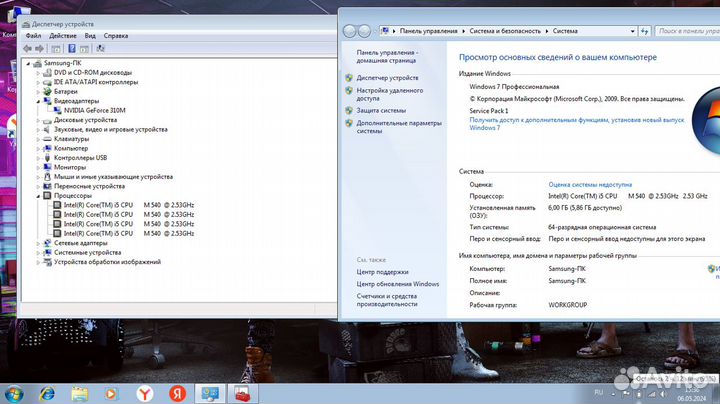Screen dimensions: 720x404
Task: Open Защита системы link
Action: [381, 110]
